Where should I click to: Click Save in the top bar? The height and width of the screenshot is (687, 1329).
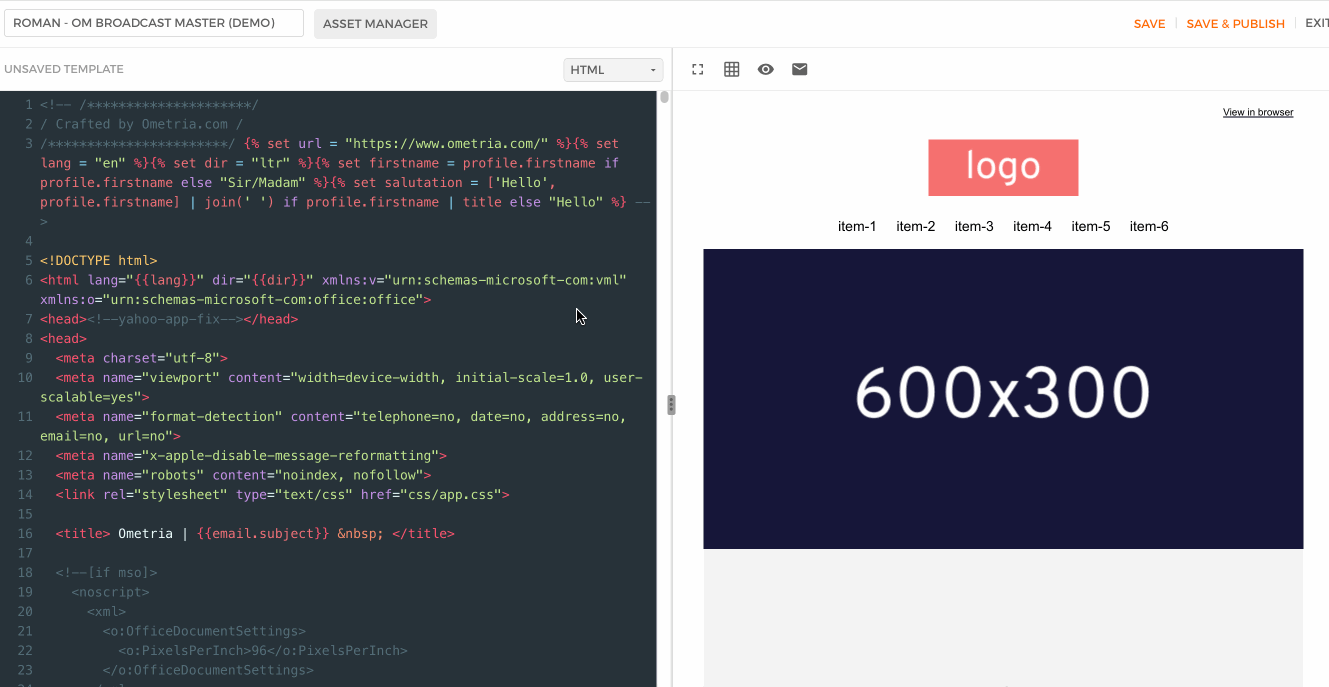1149,24
